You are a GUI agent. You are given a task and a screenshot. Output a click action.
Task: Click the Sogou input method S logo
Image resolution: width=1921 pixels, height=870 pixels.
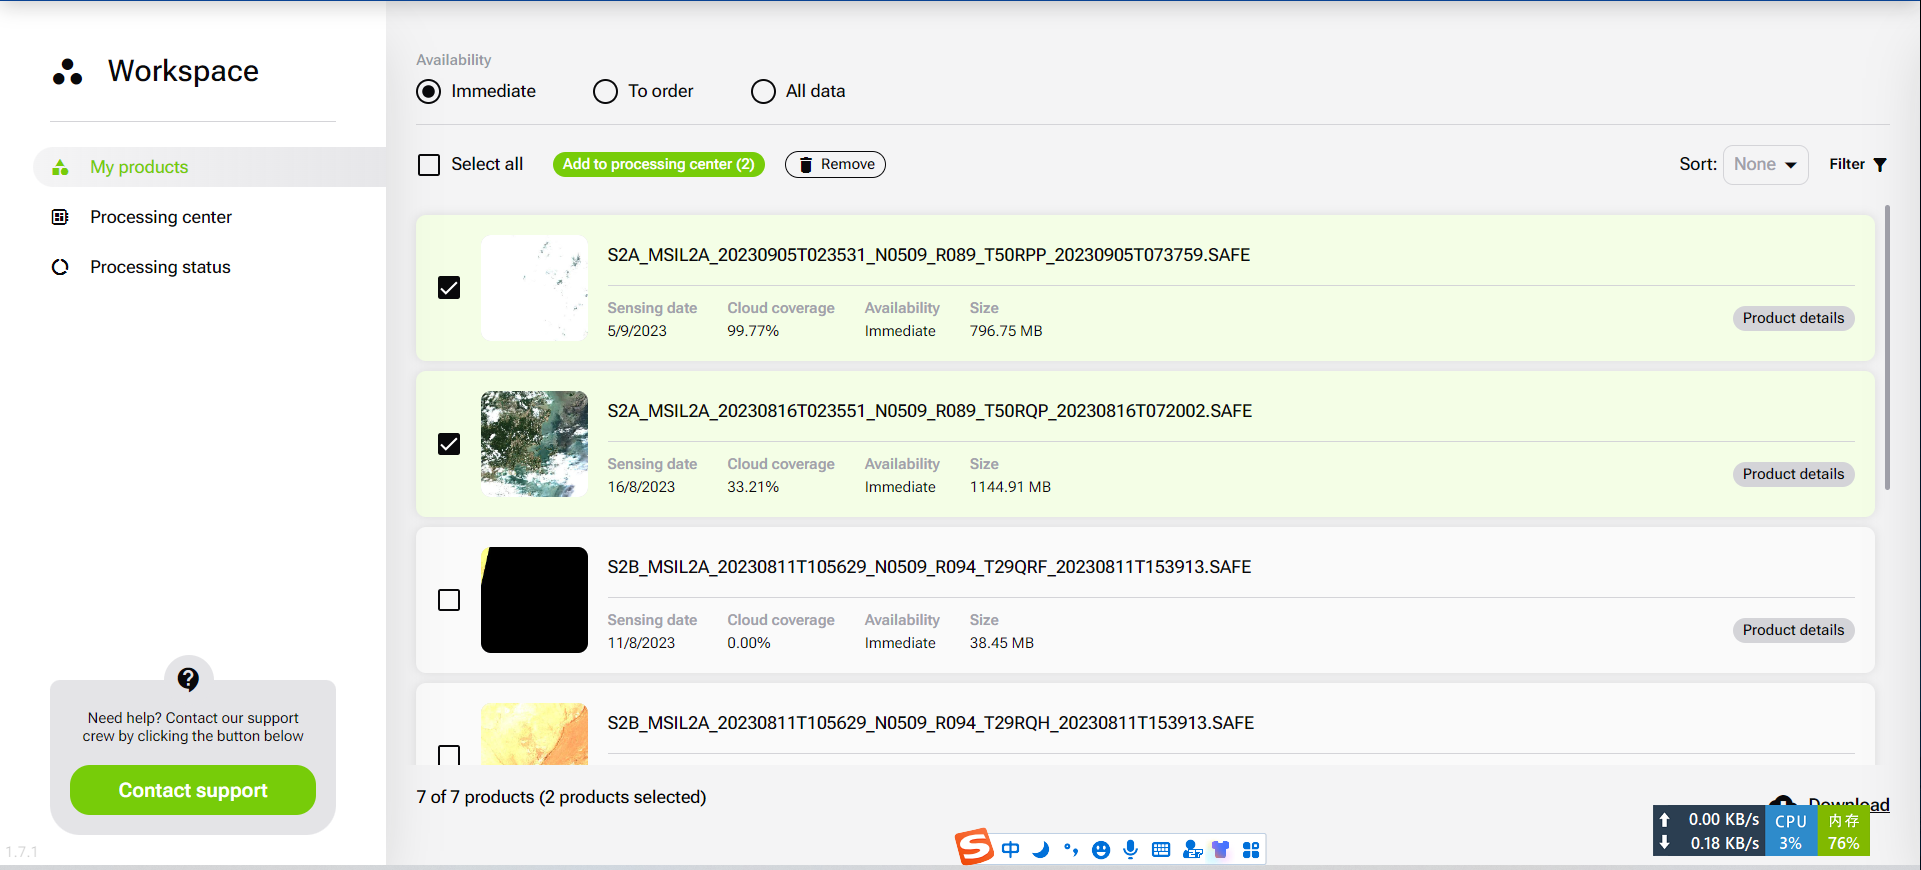coord(974,847)
